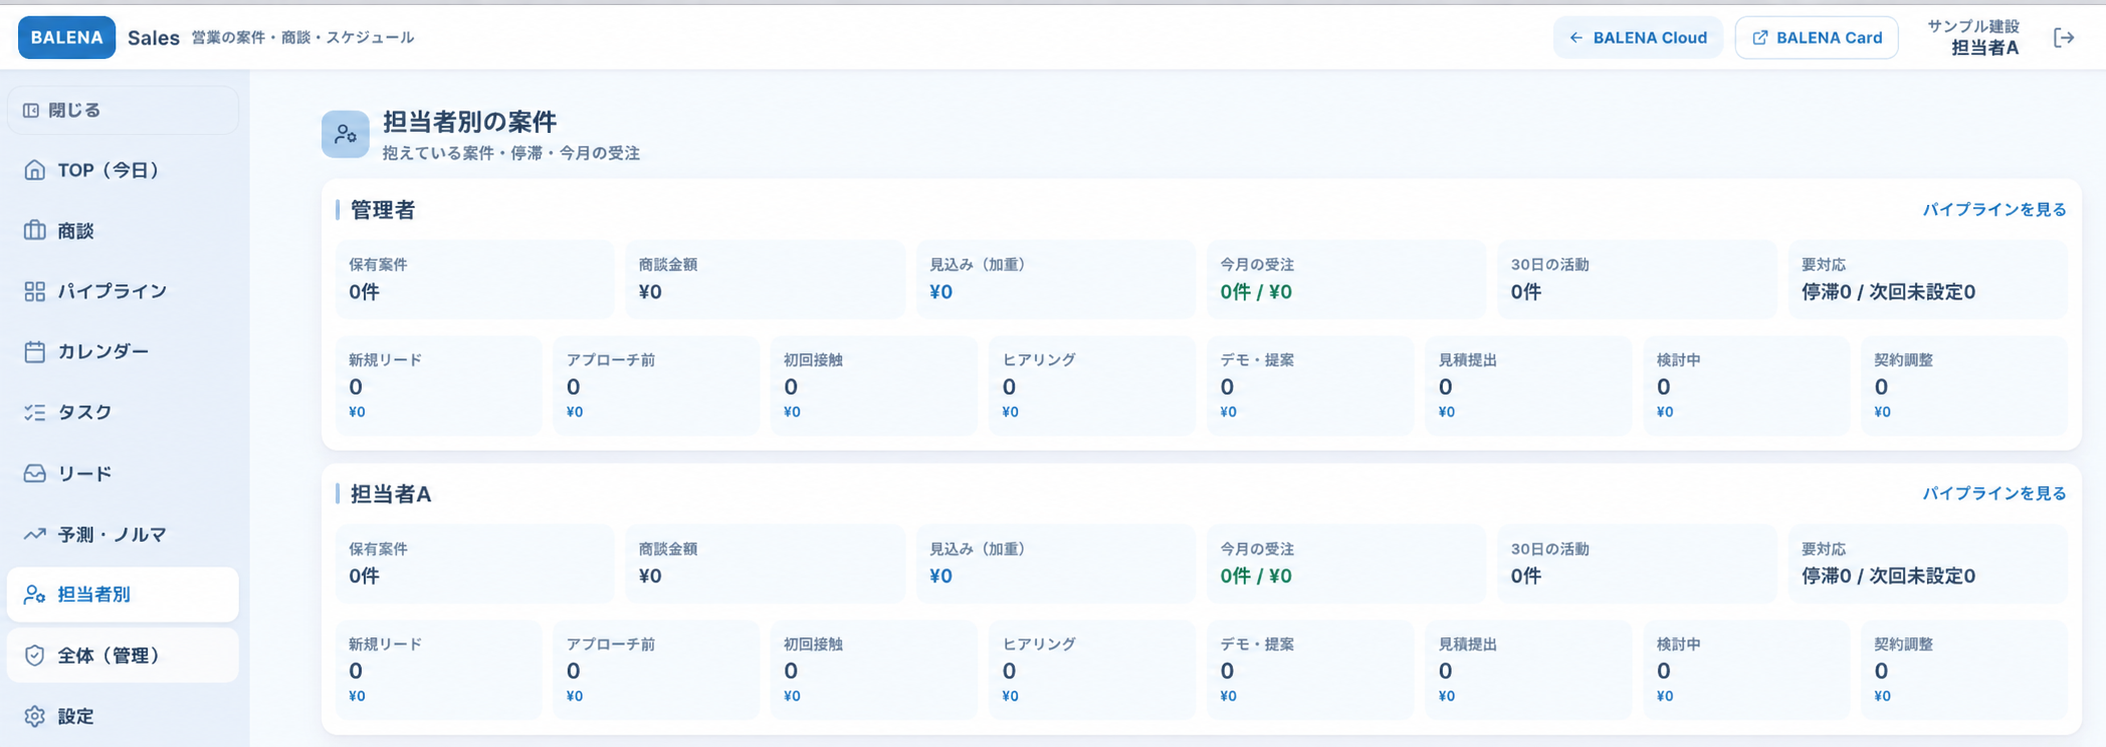2106x747 pixels.
Task: Select the 全体（管理）sidebar entry
Action: pos(123,655)
